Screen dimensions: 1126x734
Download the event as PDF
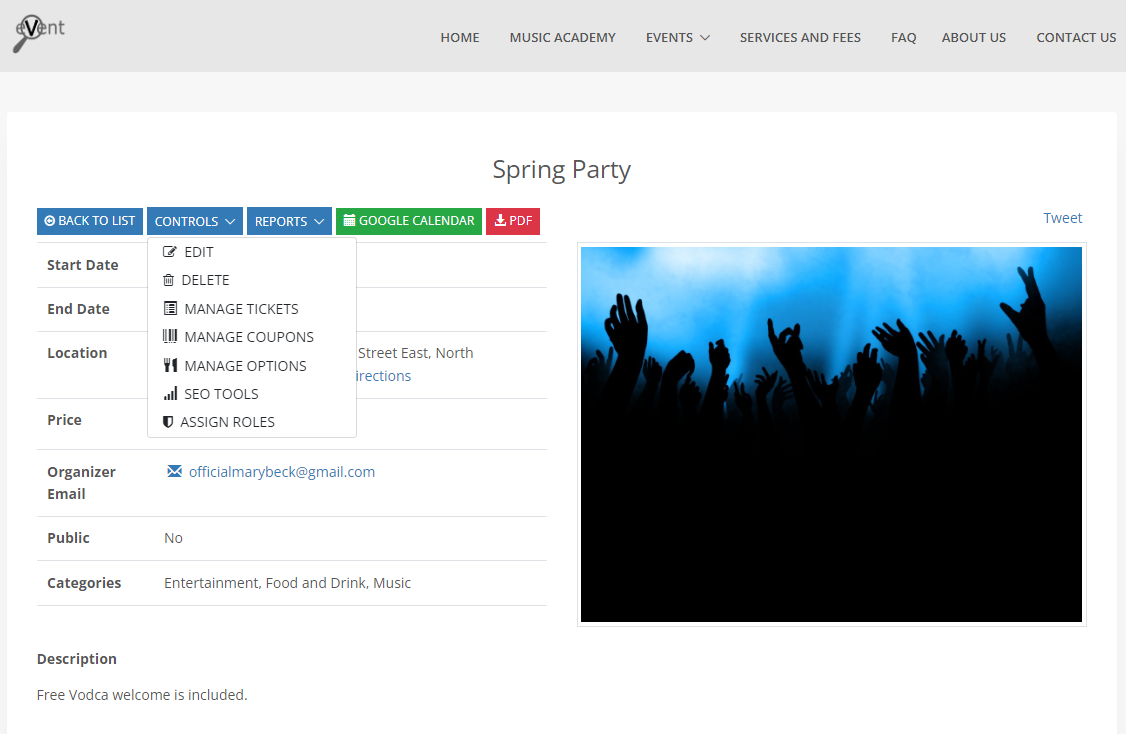point(513,221)
